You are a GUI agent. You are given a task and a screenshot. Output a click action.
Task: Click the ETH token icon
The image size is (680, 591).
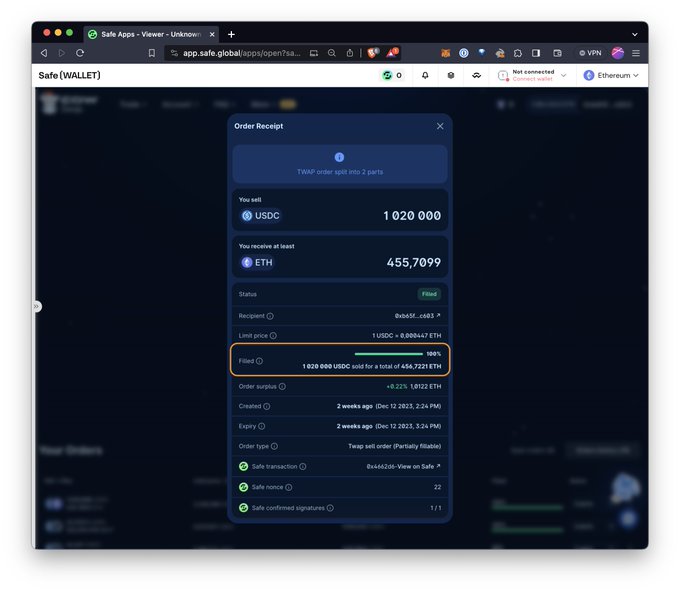click(x=247, y=262)
